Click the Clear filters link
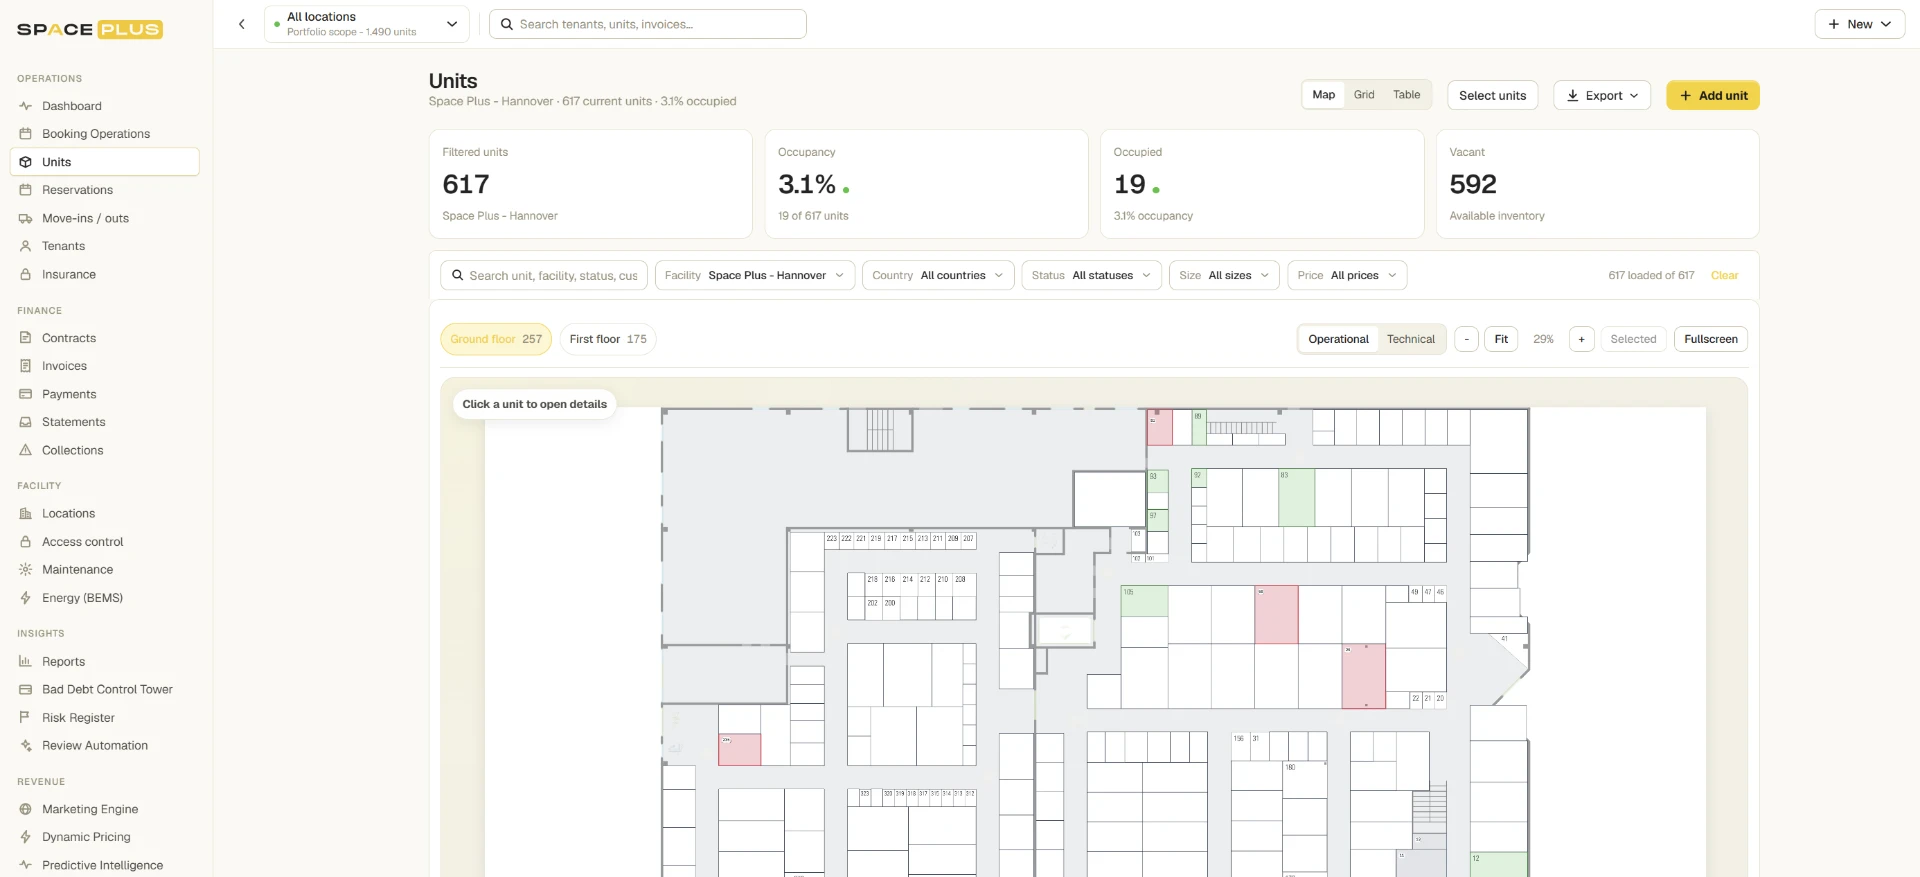1920x877 pixels. coord(1724,275)
